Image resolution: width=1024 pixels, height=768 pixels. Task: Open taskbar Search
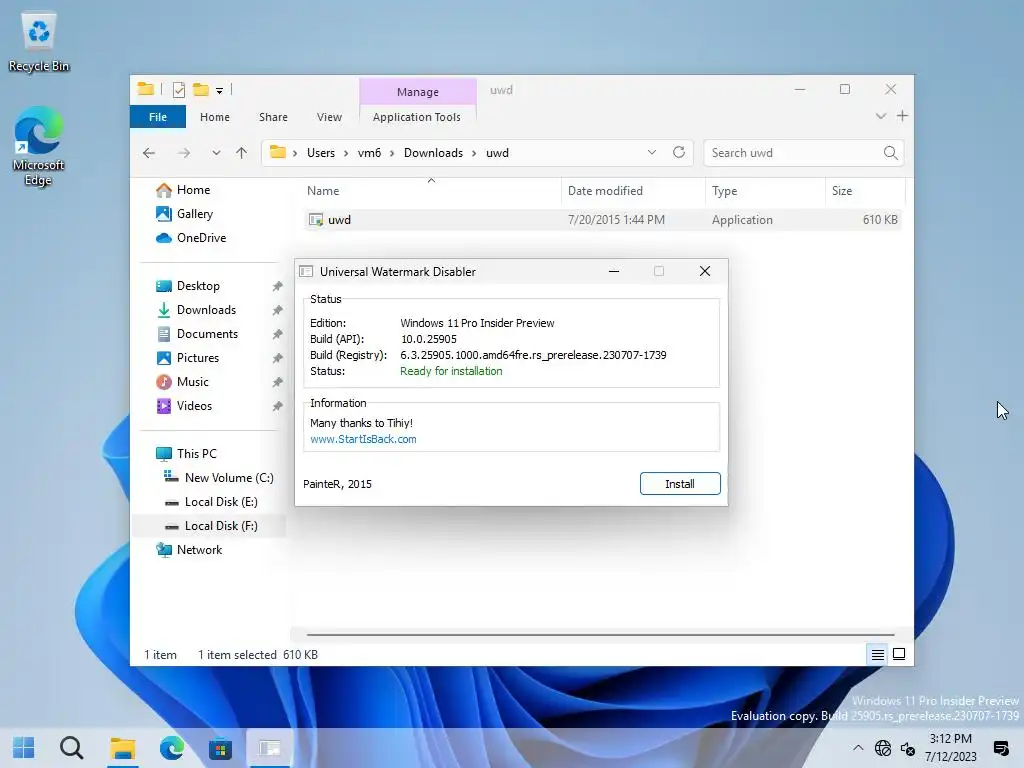[x=72, y=748]
